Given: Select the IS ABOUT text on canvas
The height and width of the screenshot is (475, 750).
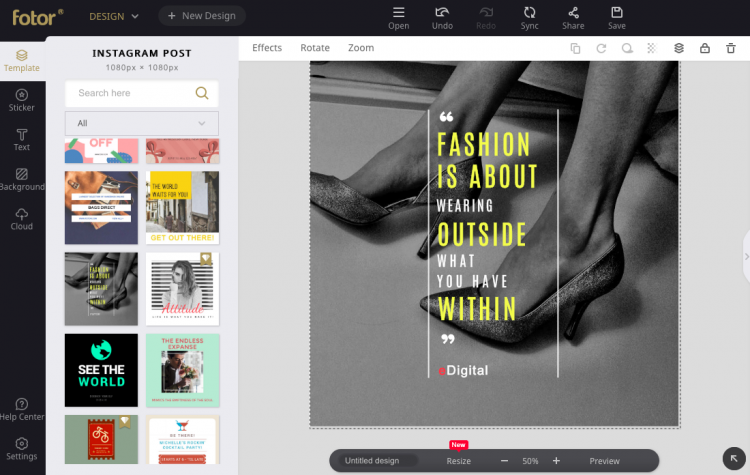Looking at the screenshot, I should tap(487, 177).
